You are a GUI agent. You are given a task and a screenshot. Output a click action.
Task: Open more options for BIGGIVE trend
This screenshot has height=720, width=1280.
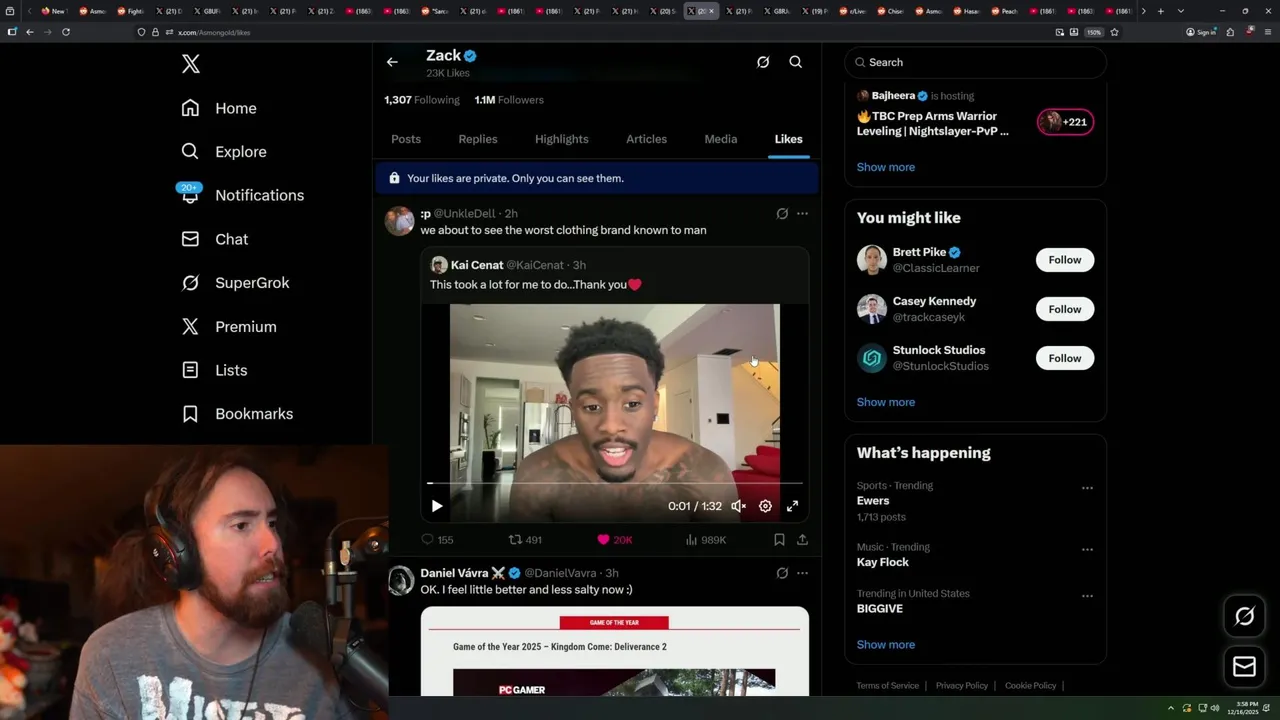[1087, 596]
